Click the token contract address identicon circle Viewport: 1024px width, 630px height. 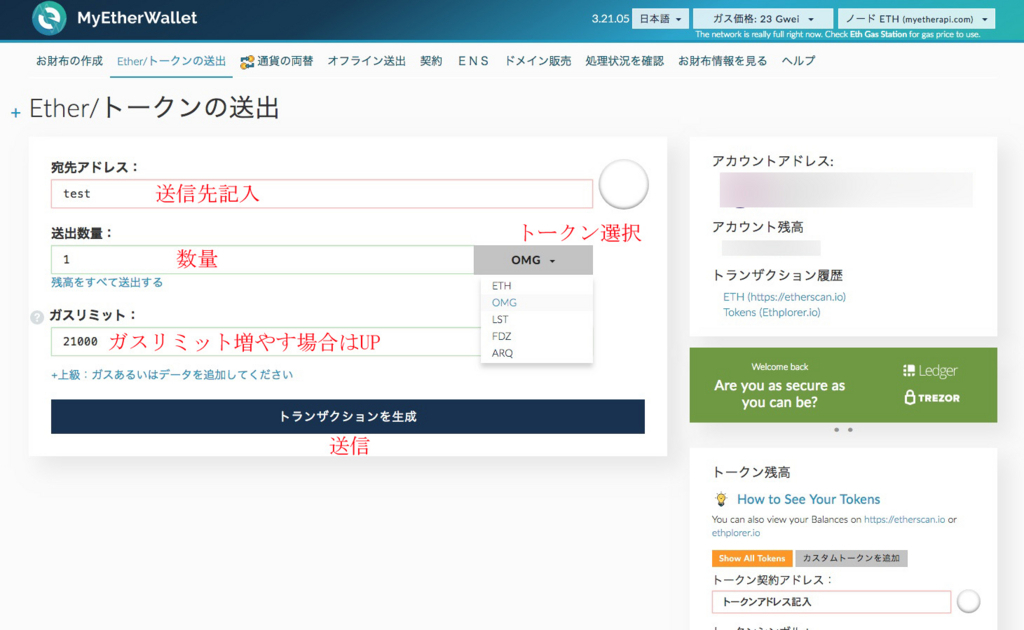point(968,601)
